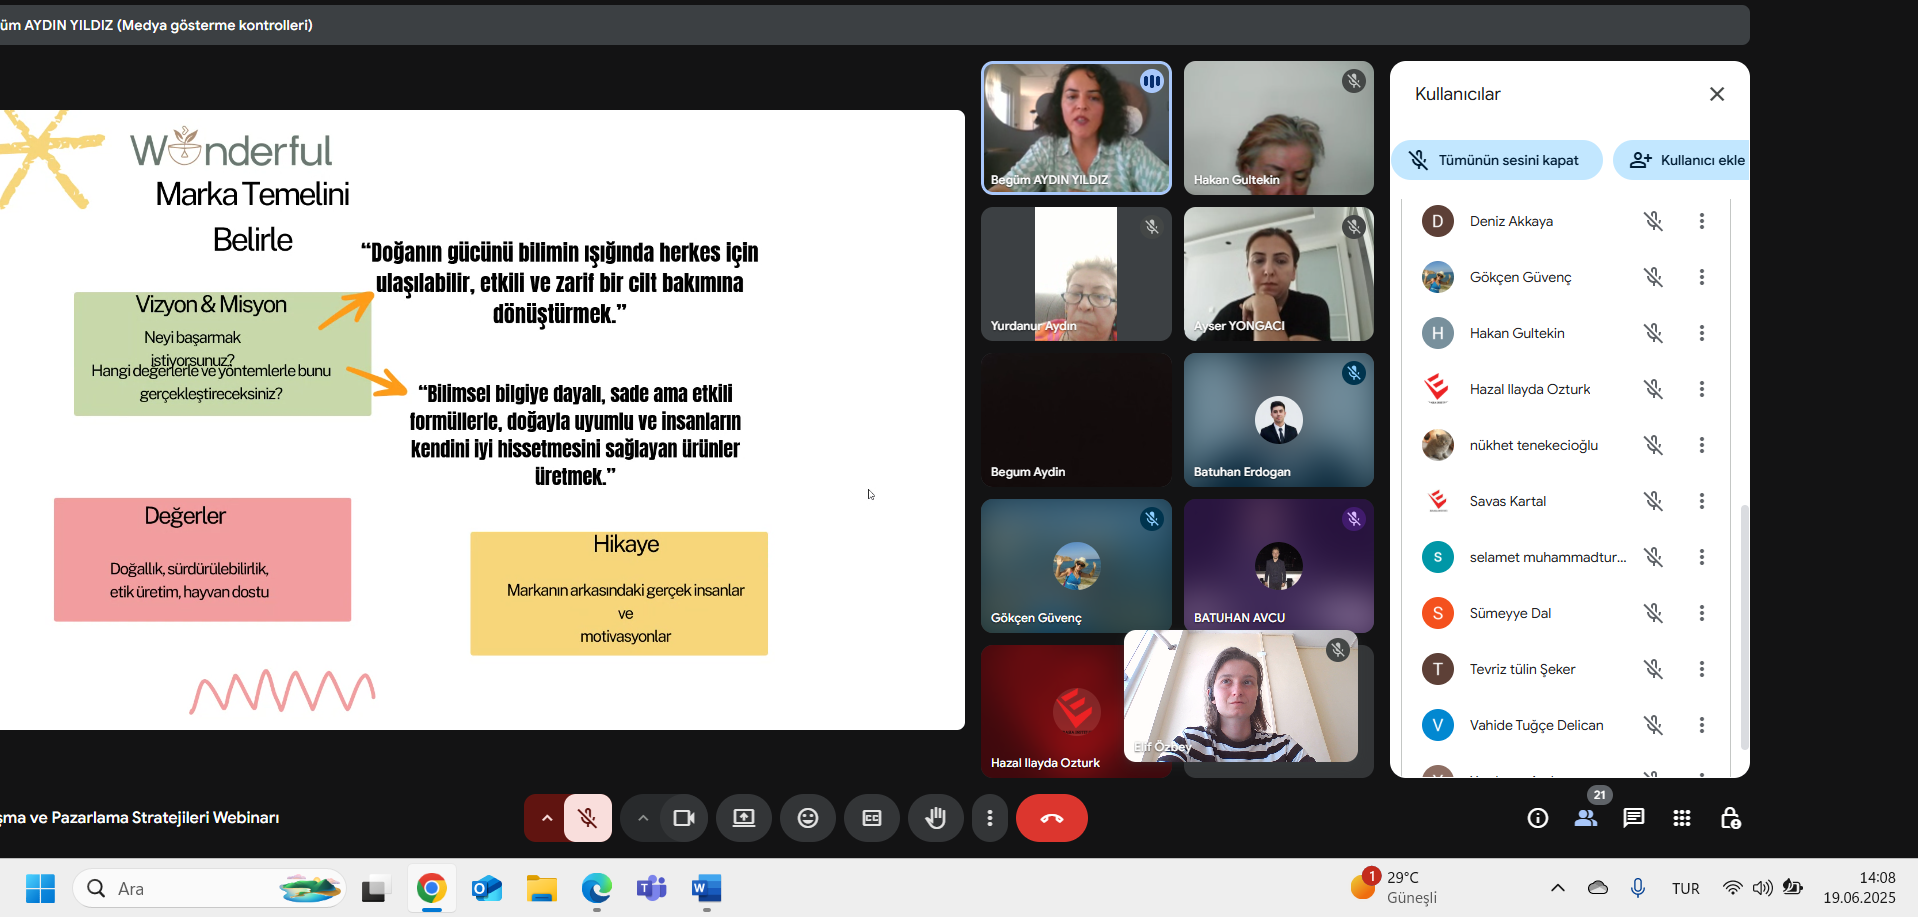The width and height of the screenshot is (1918, 917).
Task: Click the present screen icon
Action: click(744, 818)
